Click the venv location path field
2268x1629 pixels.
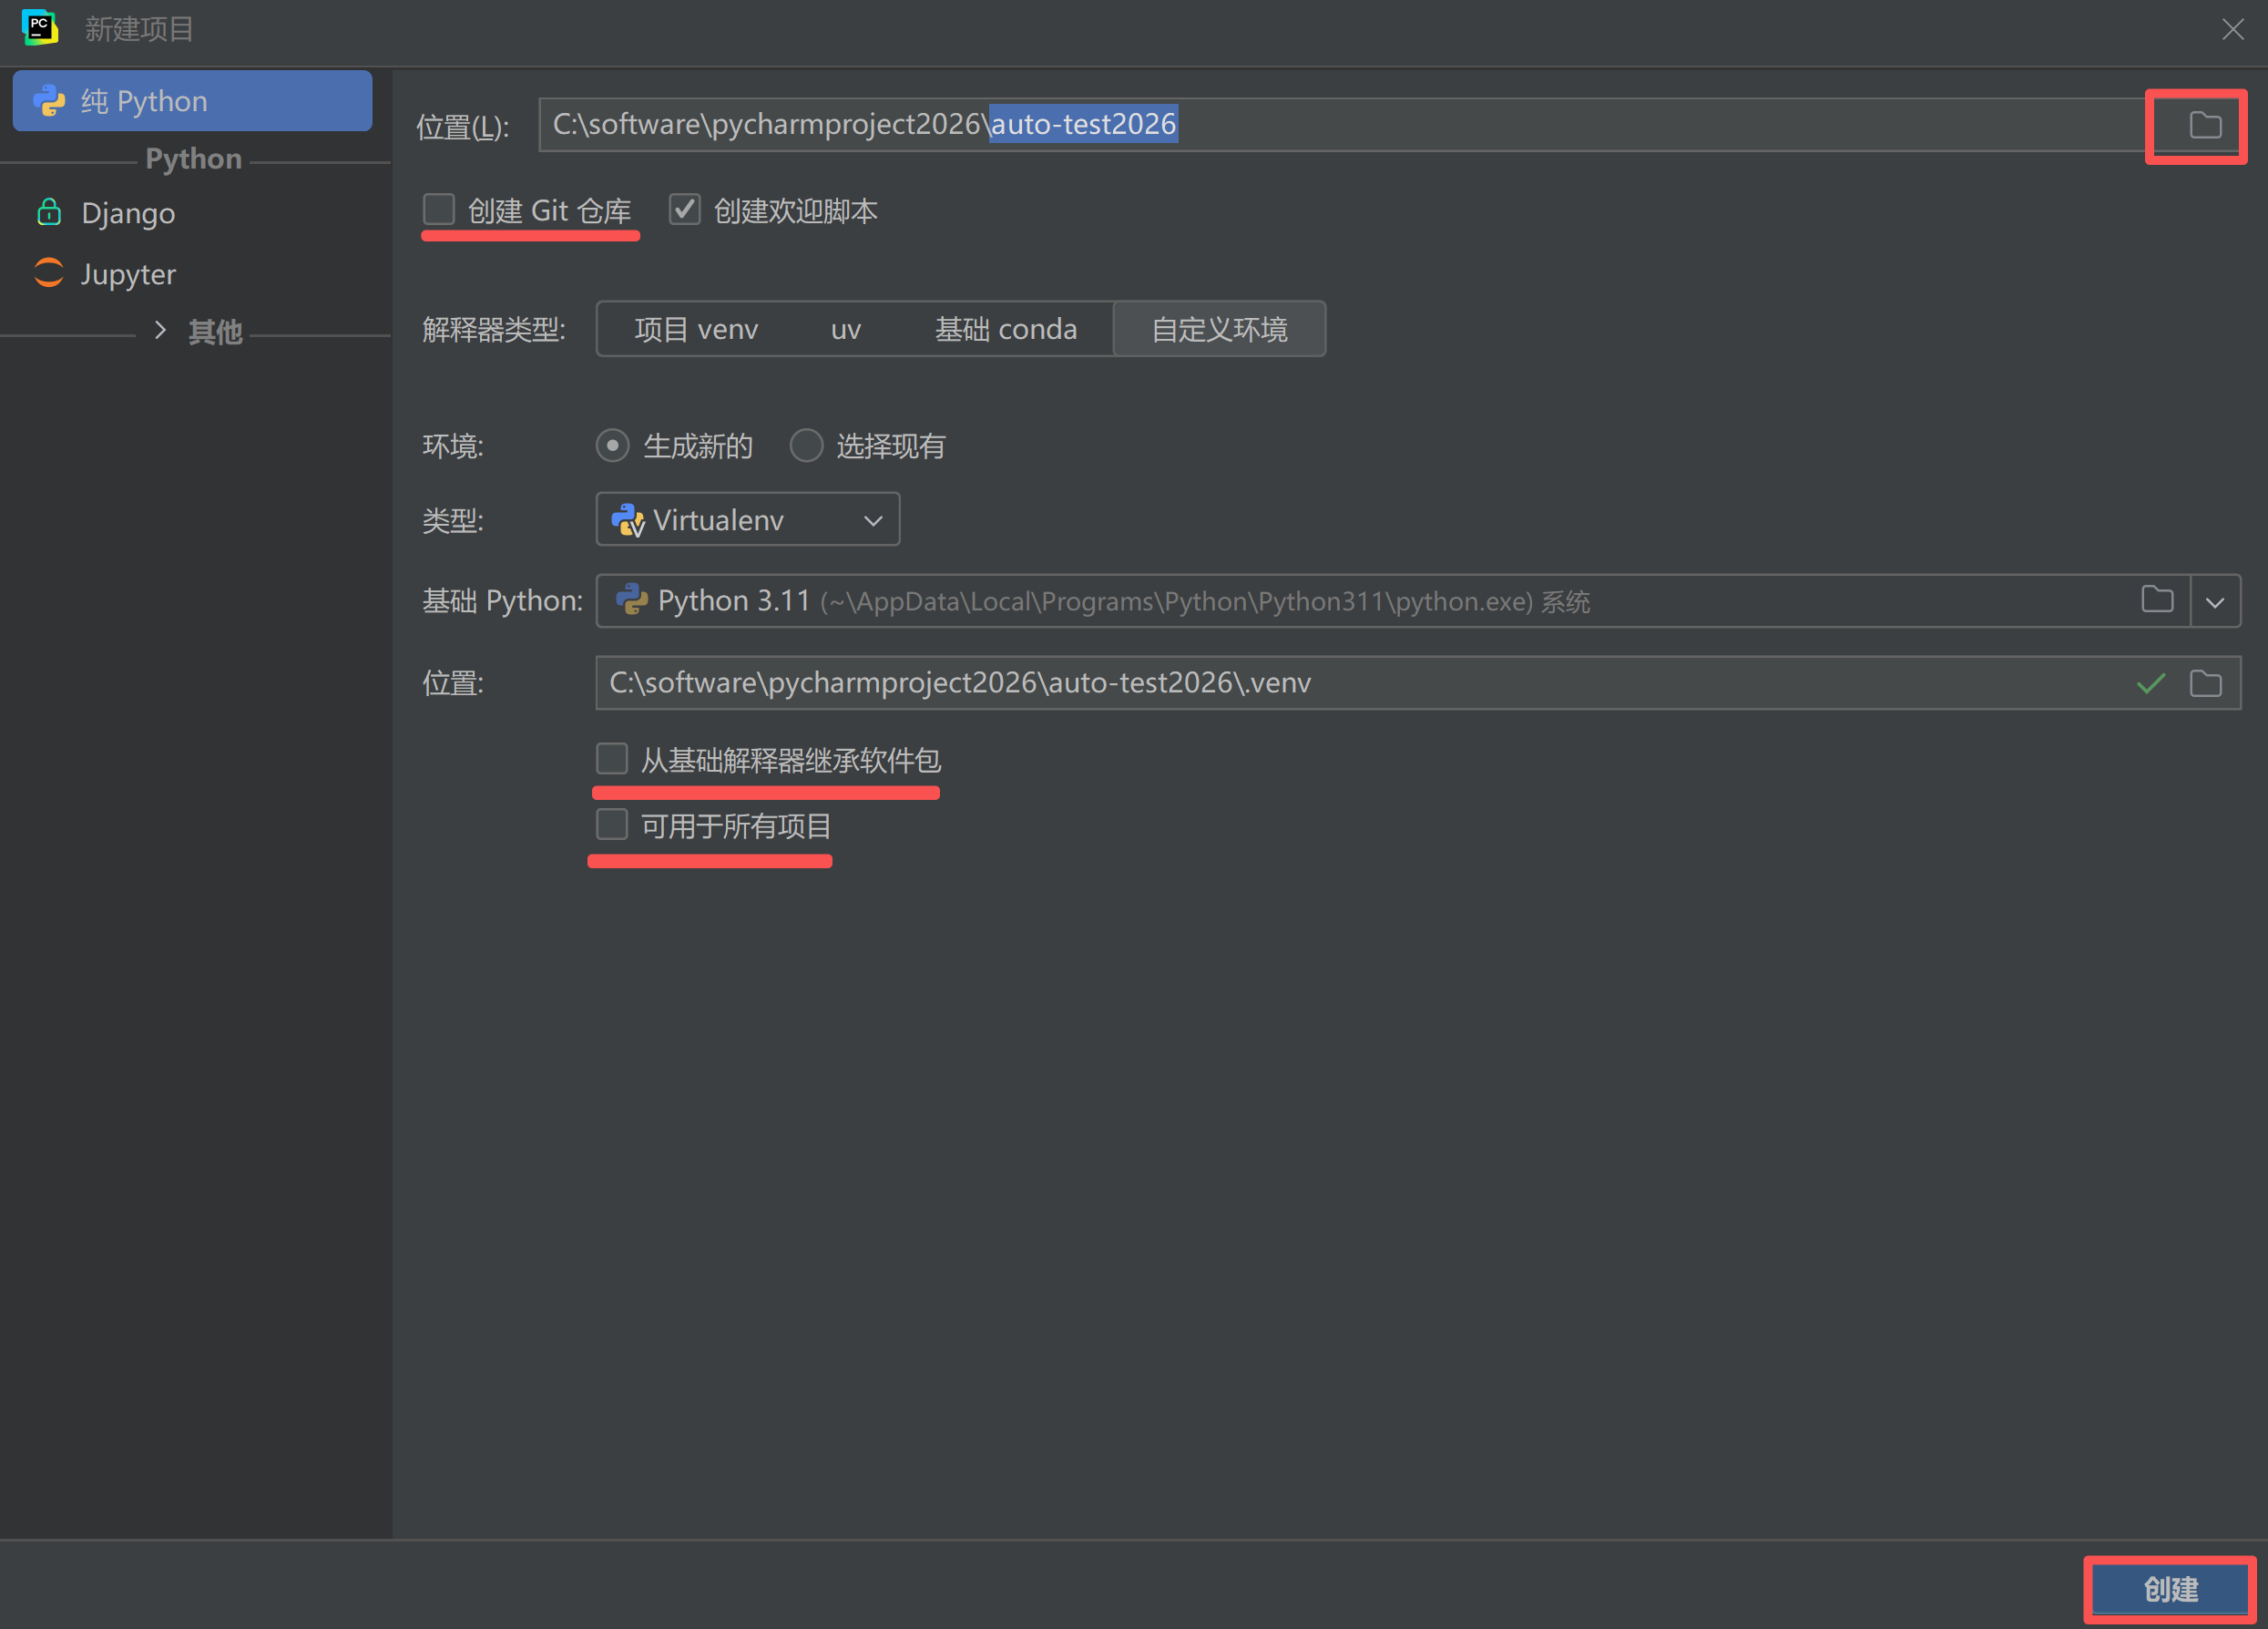pyautogui.click(x=1418, y=683)
